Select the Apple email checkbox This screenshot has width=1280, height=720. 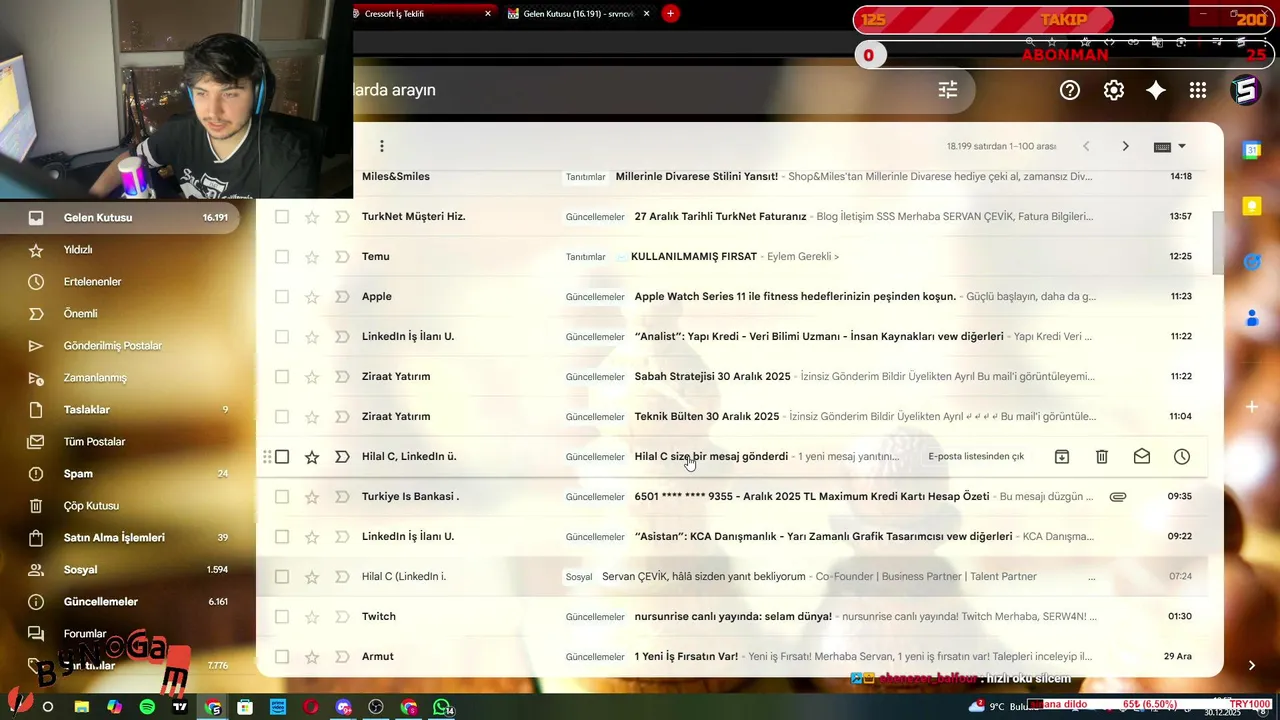282,297
